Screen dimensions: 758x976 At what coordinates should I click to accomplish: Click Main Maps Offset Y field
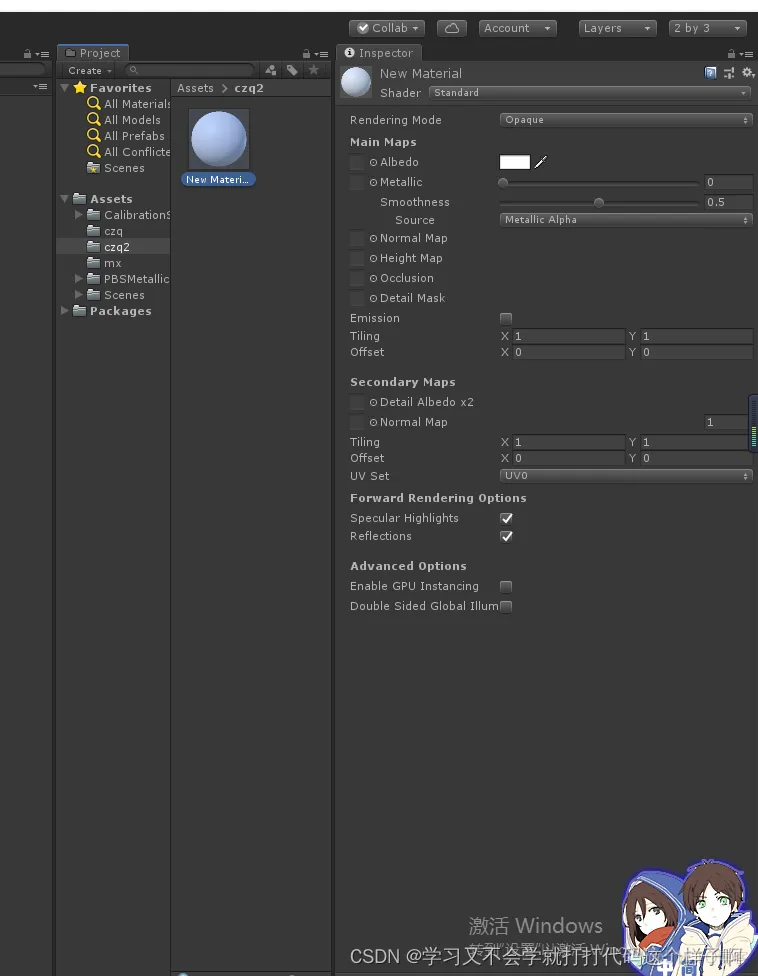[x=696, y=352]
